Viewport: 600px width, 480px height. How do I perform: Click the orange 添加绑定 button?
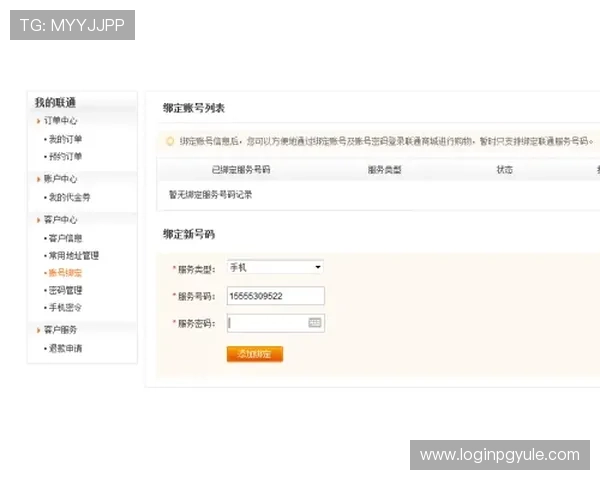pos(255,354)
